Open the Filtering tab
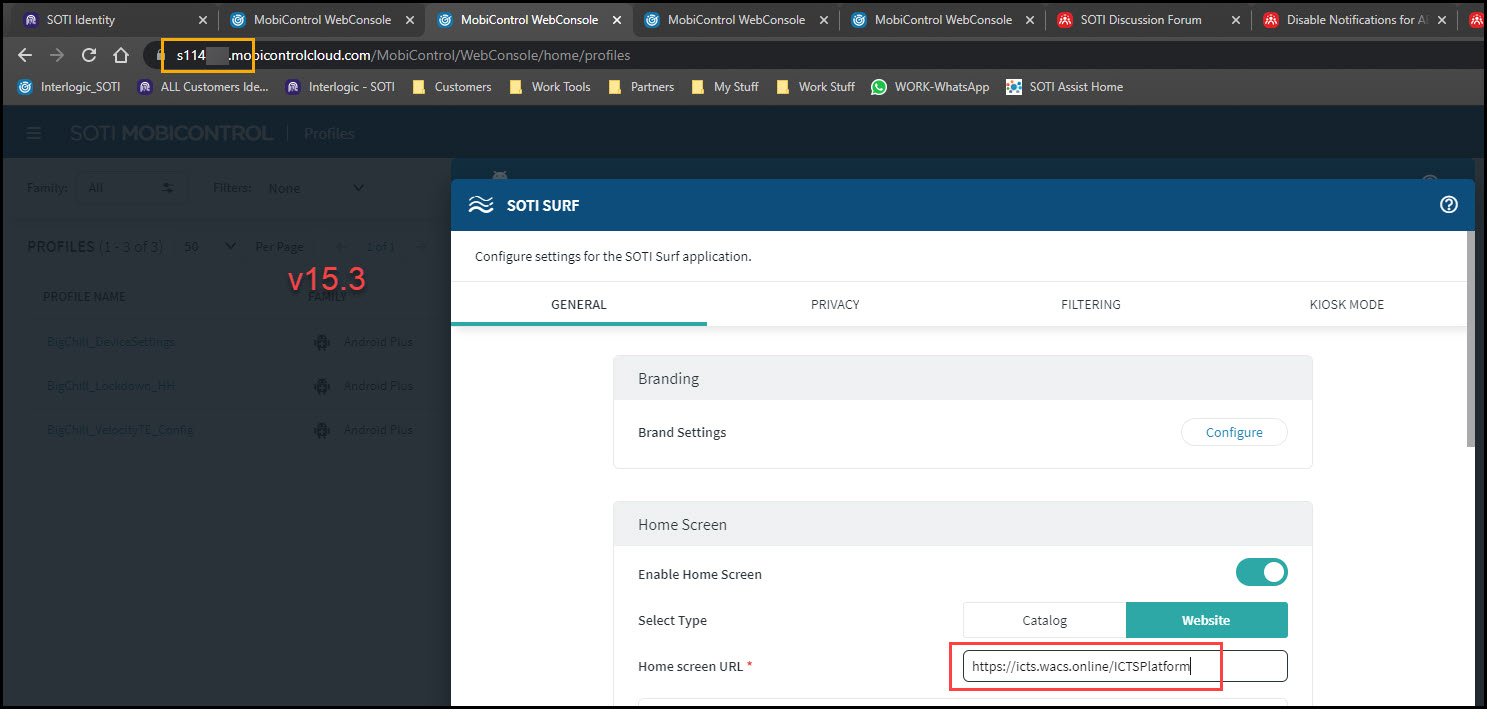This screenshot has height=709, width=1487. click(x=1090, y=304)
